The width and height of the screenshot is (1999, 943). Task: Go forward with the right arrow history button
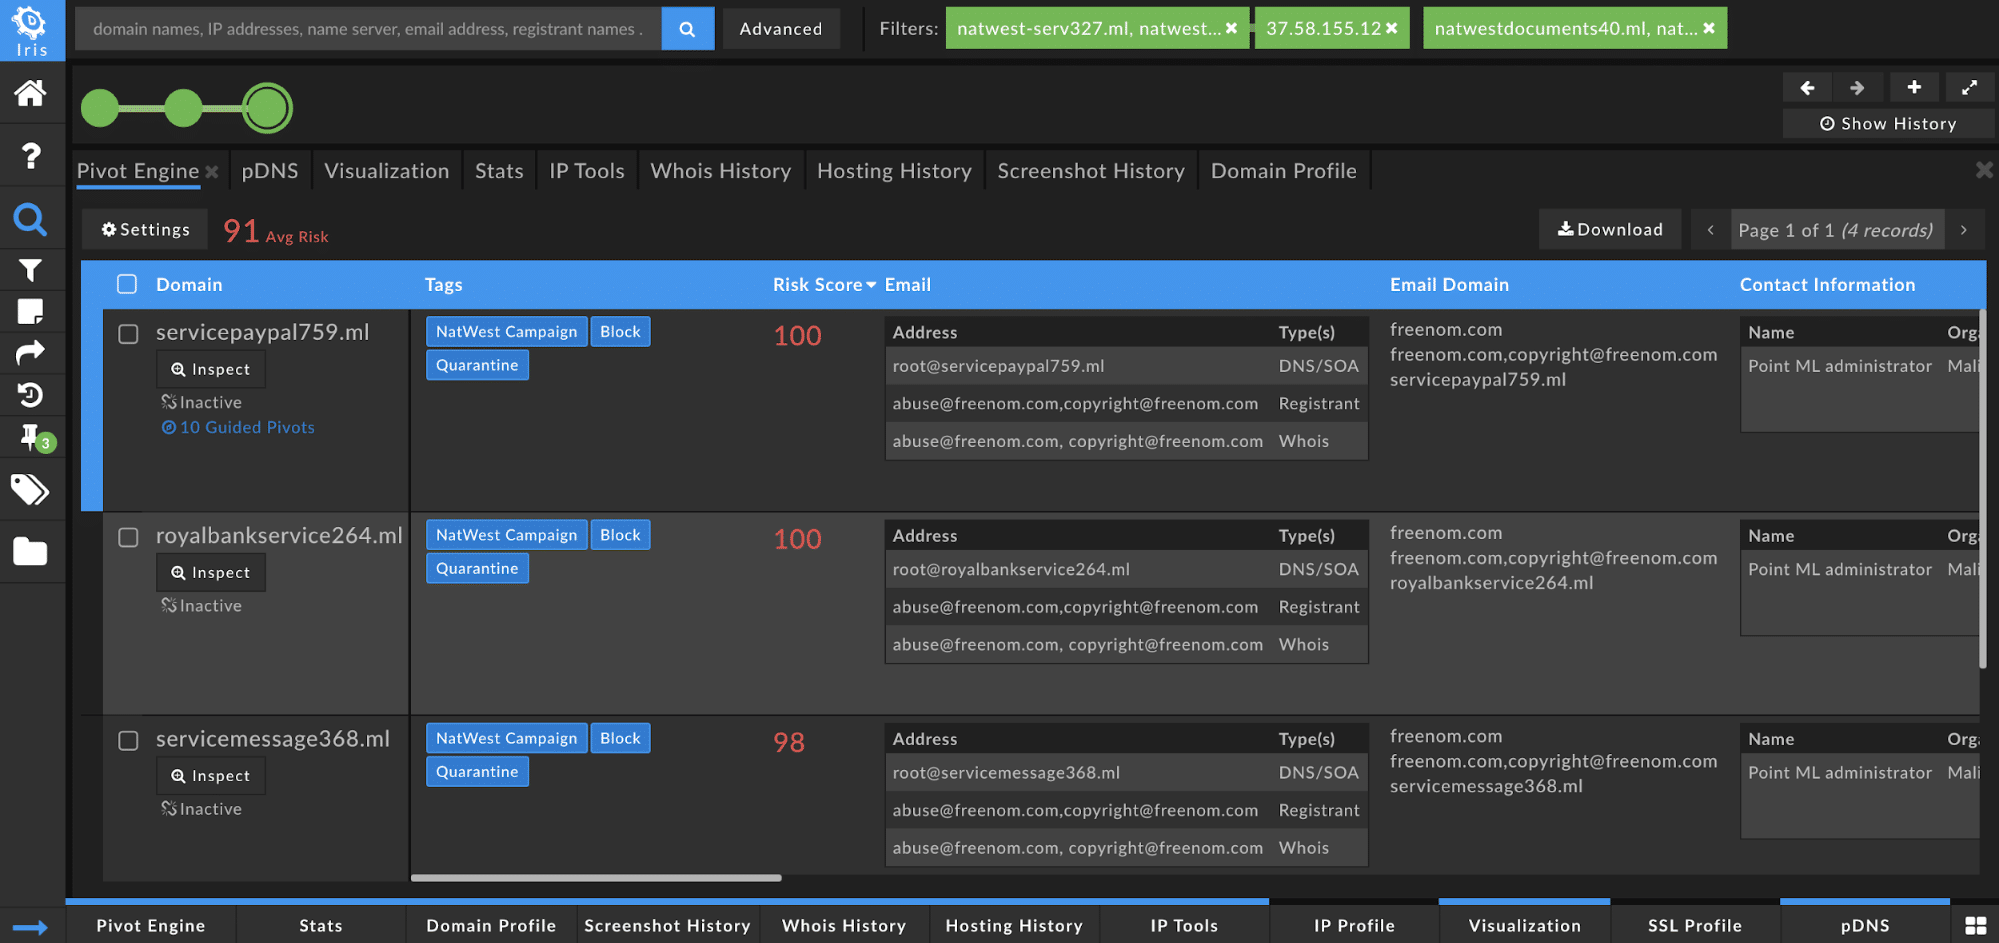point(1857,88)
